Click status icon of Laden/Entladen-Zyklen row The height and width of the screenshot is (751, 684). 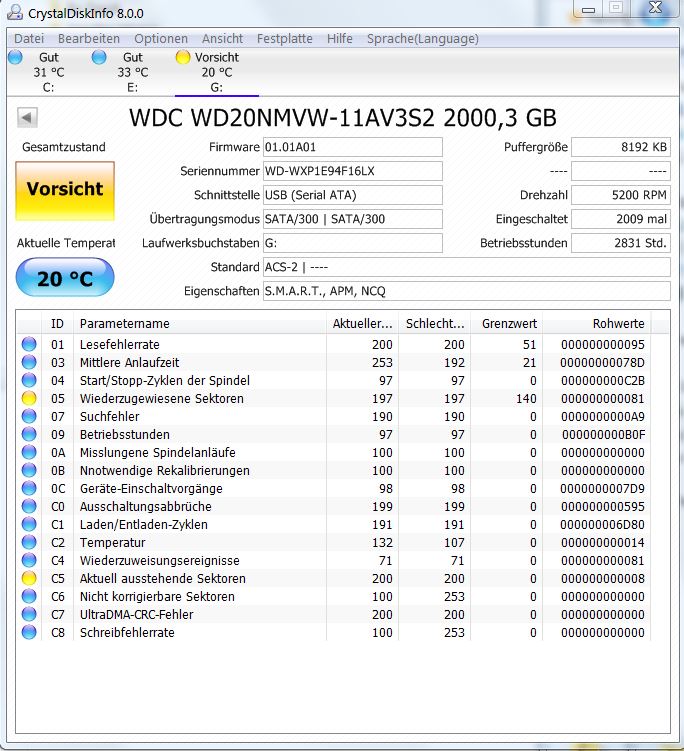coord(29,524)
